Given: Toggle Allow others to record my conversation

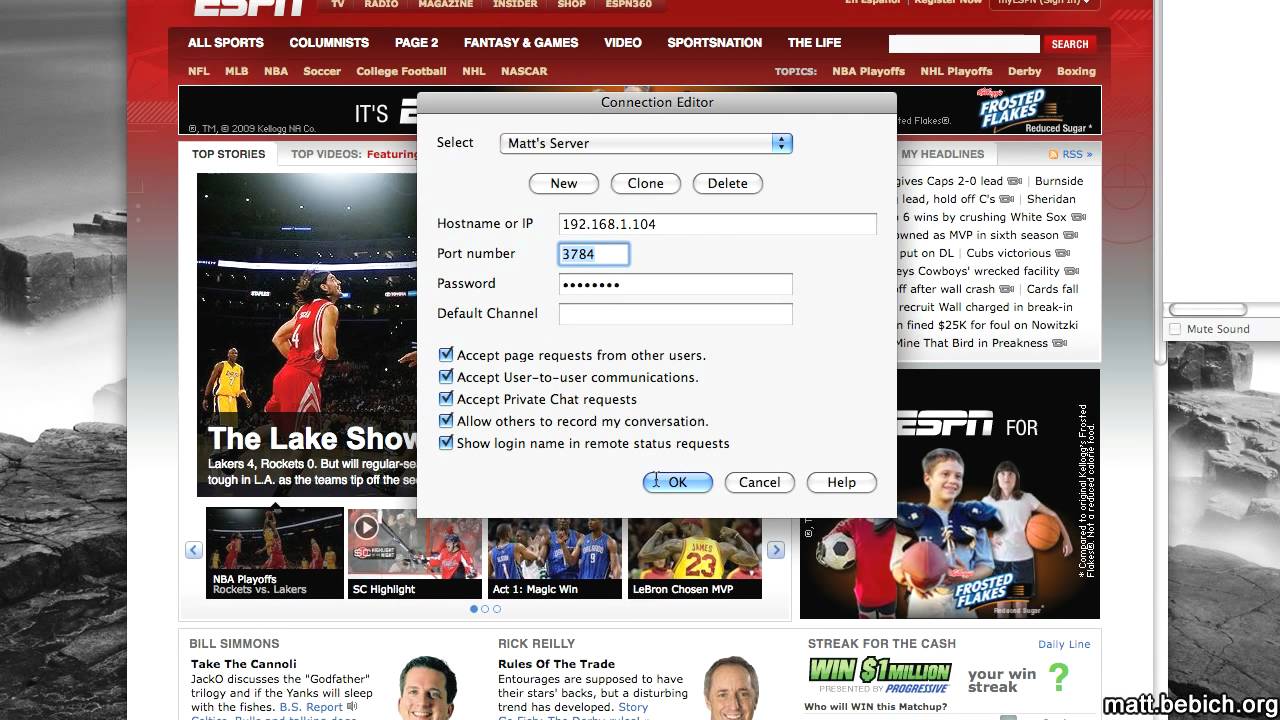Looking at the screenshot, I should pos(446,421).
